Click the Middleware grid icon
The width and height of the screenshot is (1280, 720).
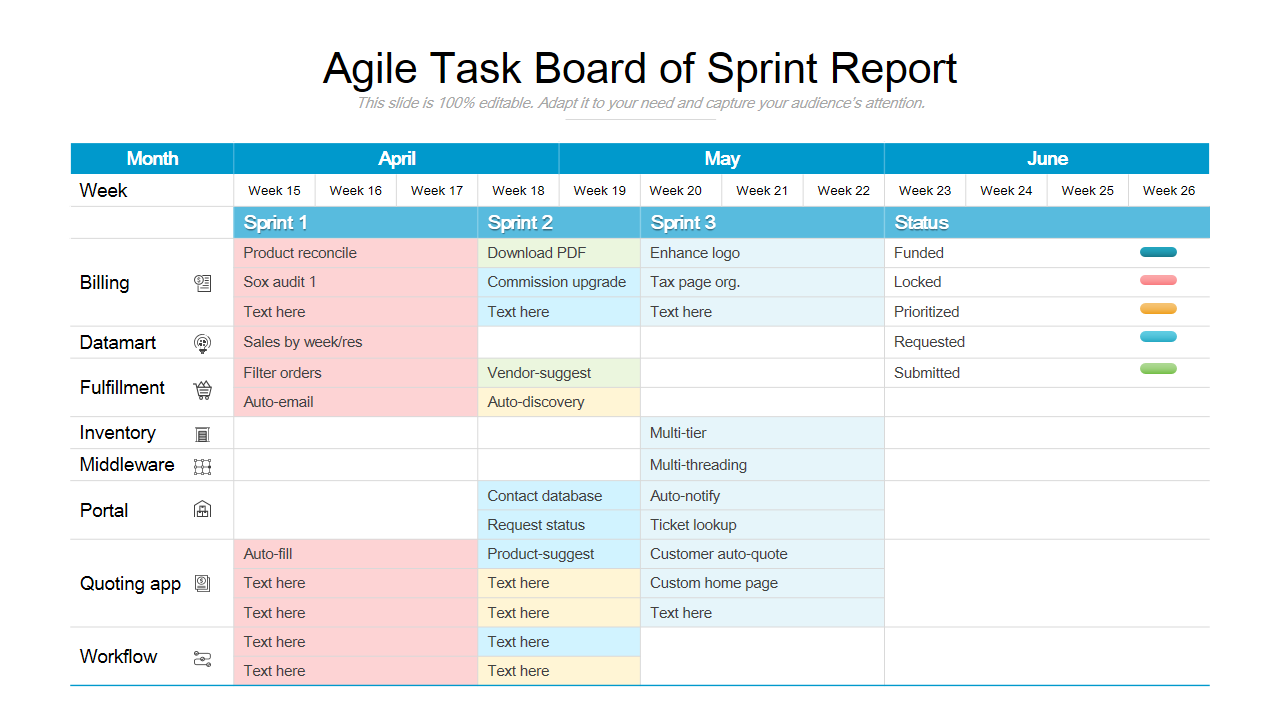[203, 466]
